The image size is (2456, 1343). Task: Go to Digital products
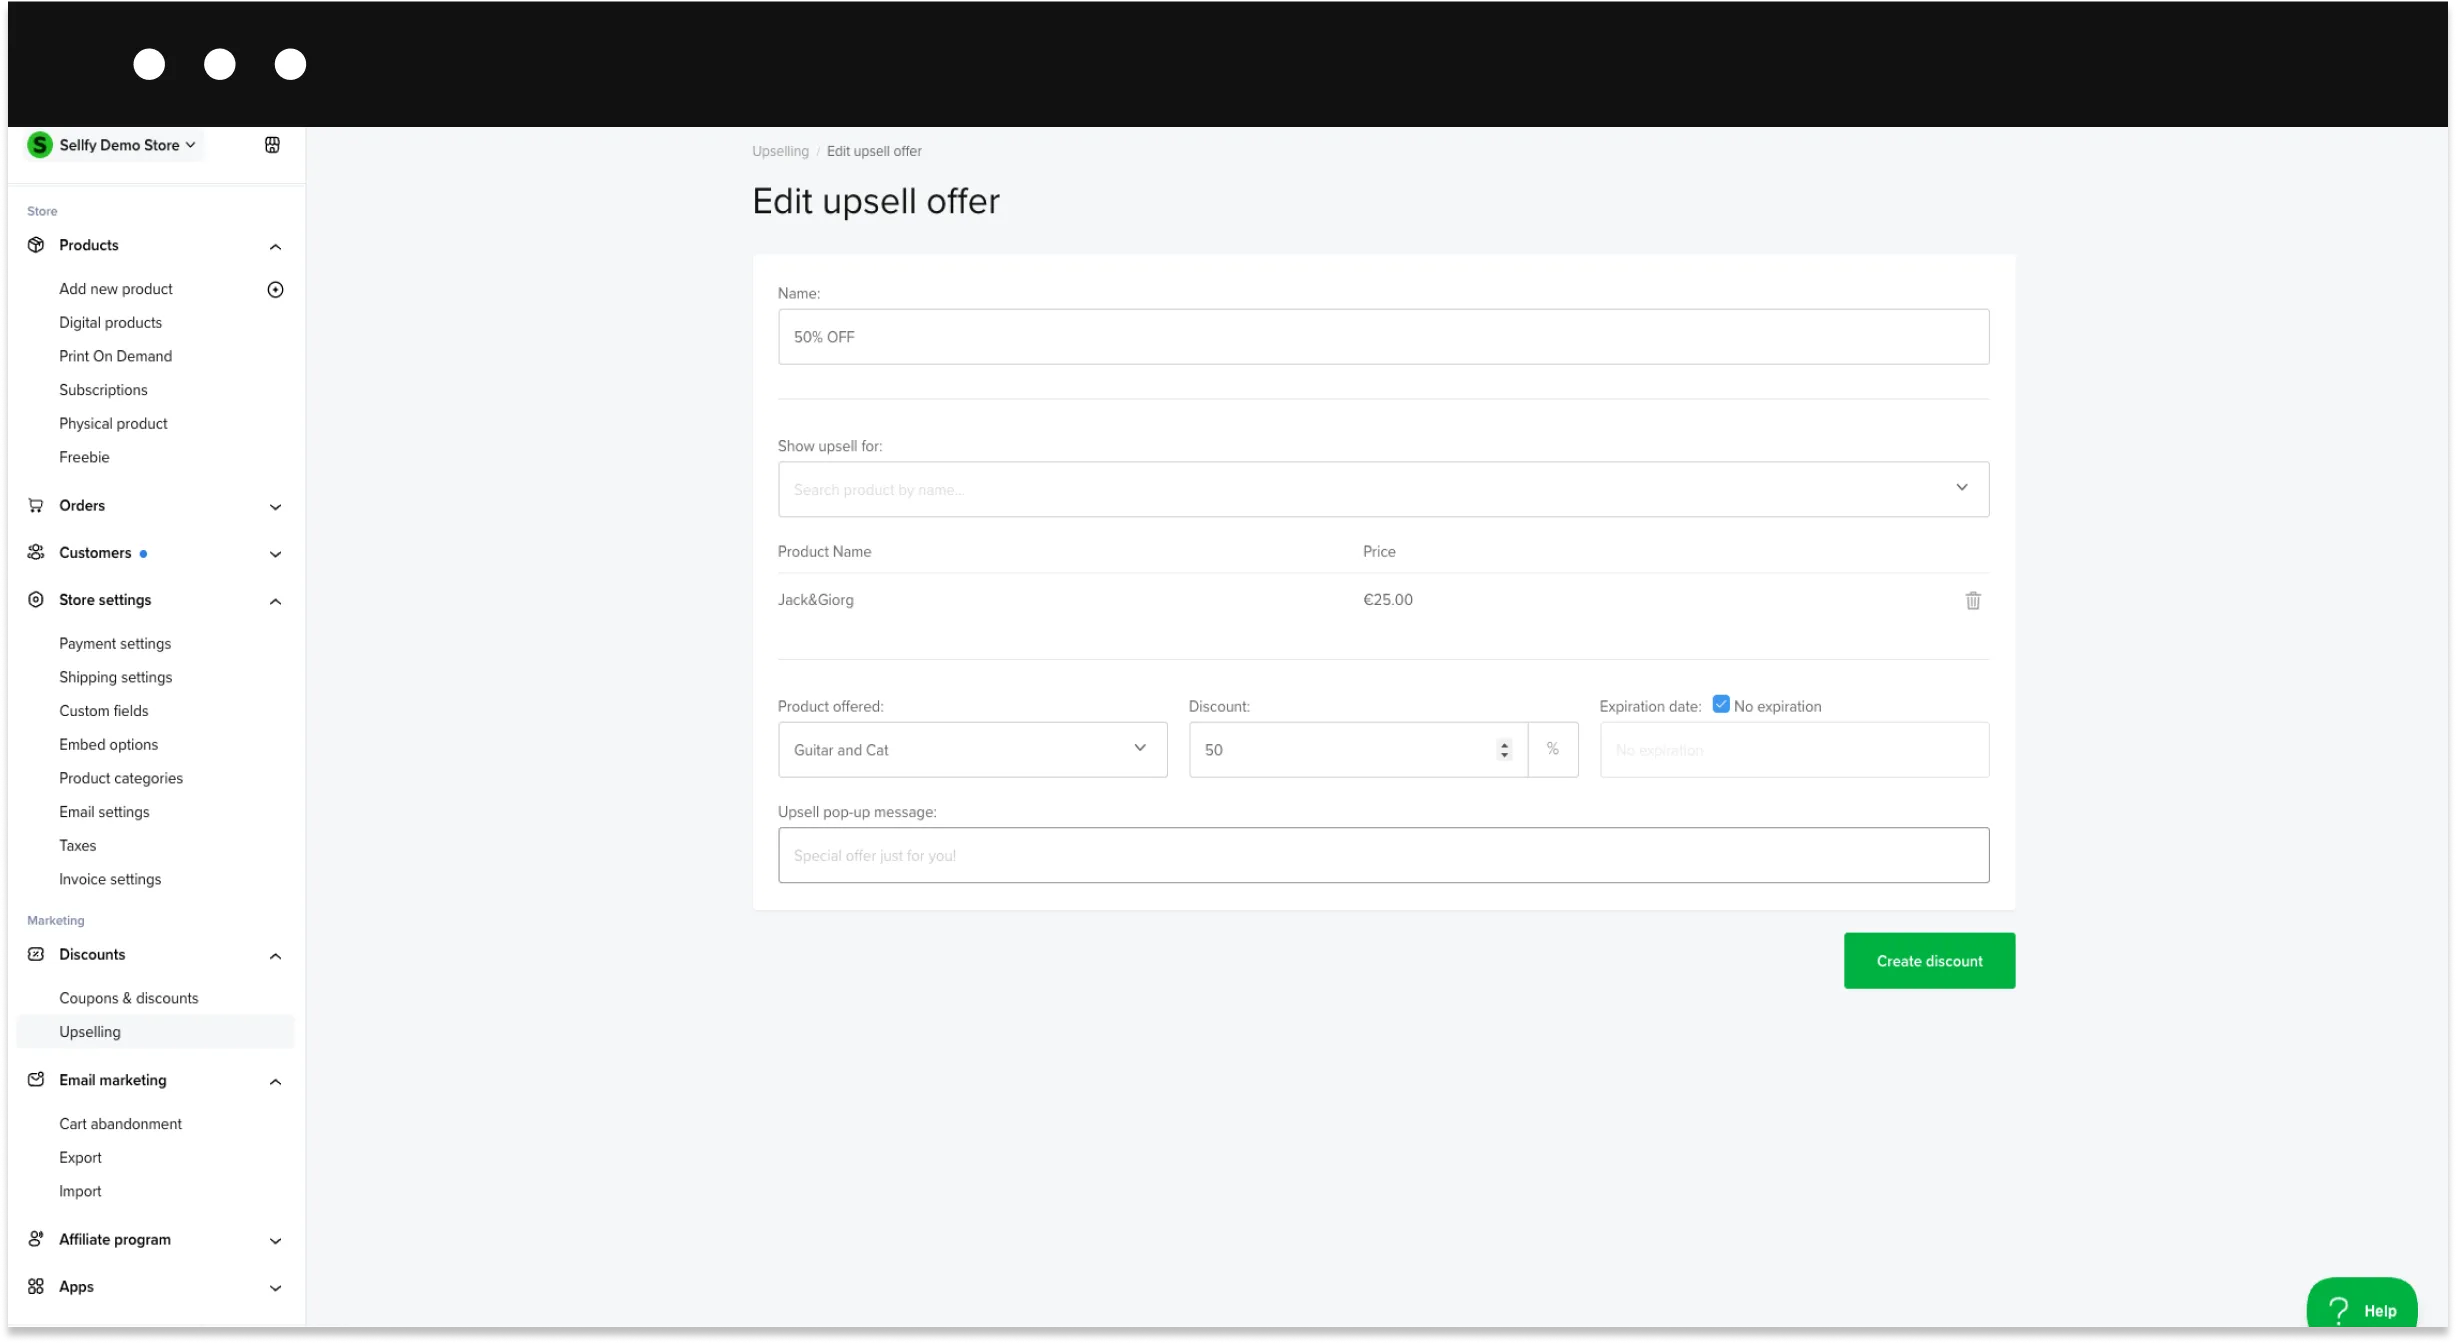coord(110,323)
